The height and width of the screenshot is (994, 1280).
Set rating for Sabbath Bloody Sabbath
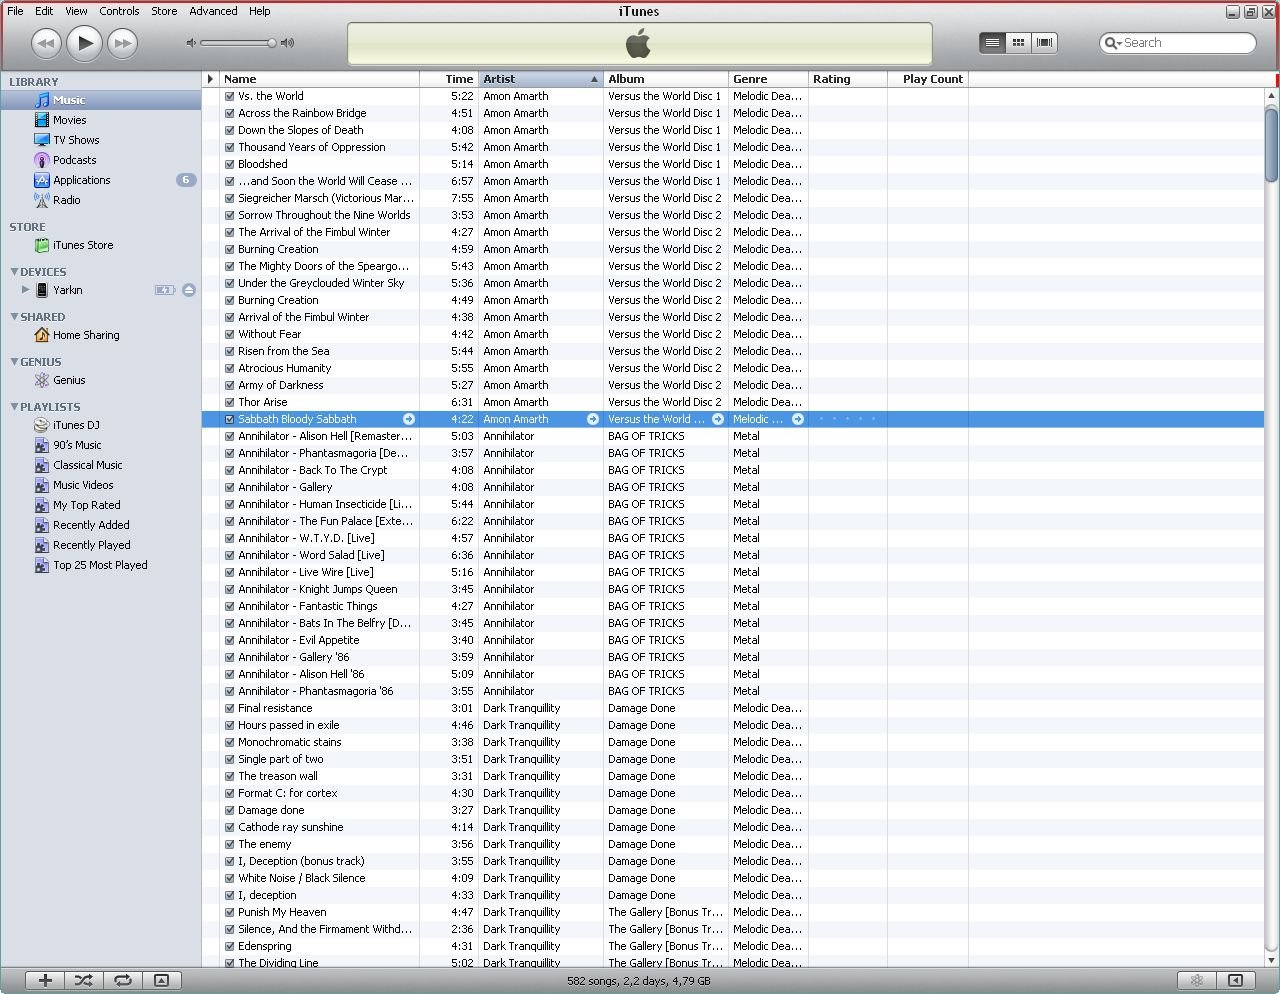point(847,419)
